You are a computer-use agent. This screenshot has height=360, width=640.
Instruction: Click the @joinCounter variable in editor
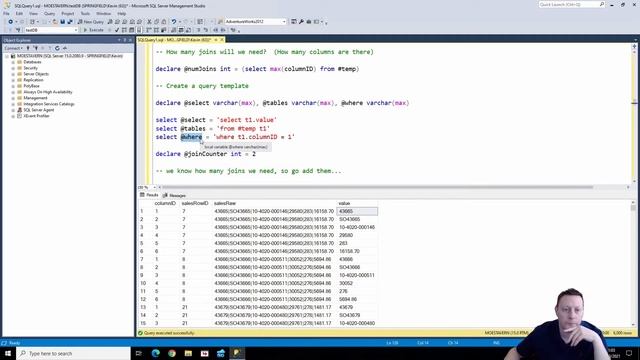(x=205, y=154)
